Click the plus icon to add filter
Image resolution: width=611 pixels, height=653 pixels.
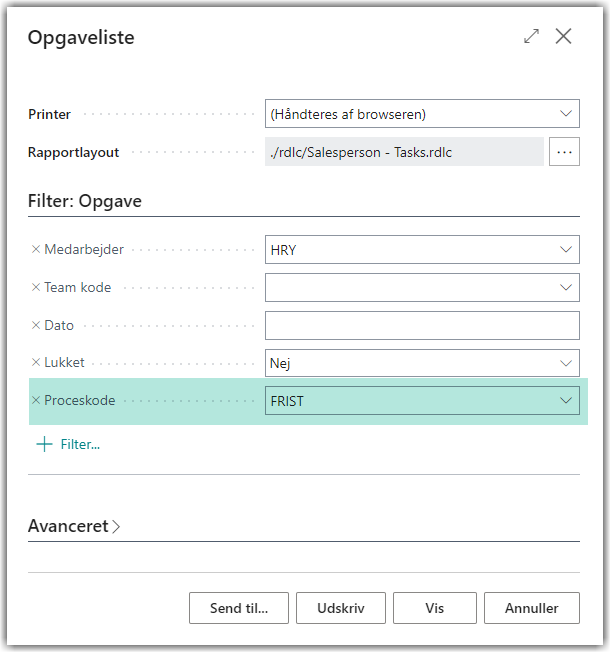pyautogui.click(x=44, y=444)
